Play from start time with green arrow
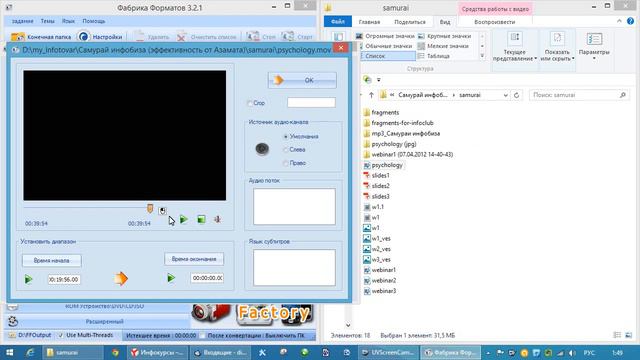The height and width of the screenshot is (360, 640). coord(29,280)
